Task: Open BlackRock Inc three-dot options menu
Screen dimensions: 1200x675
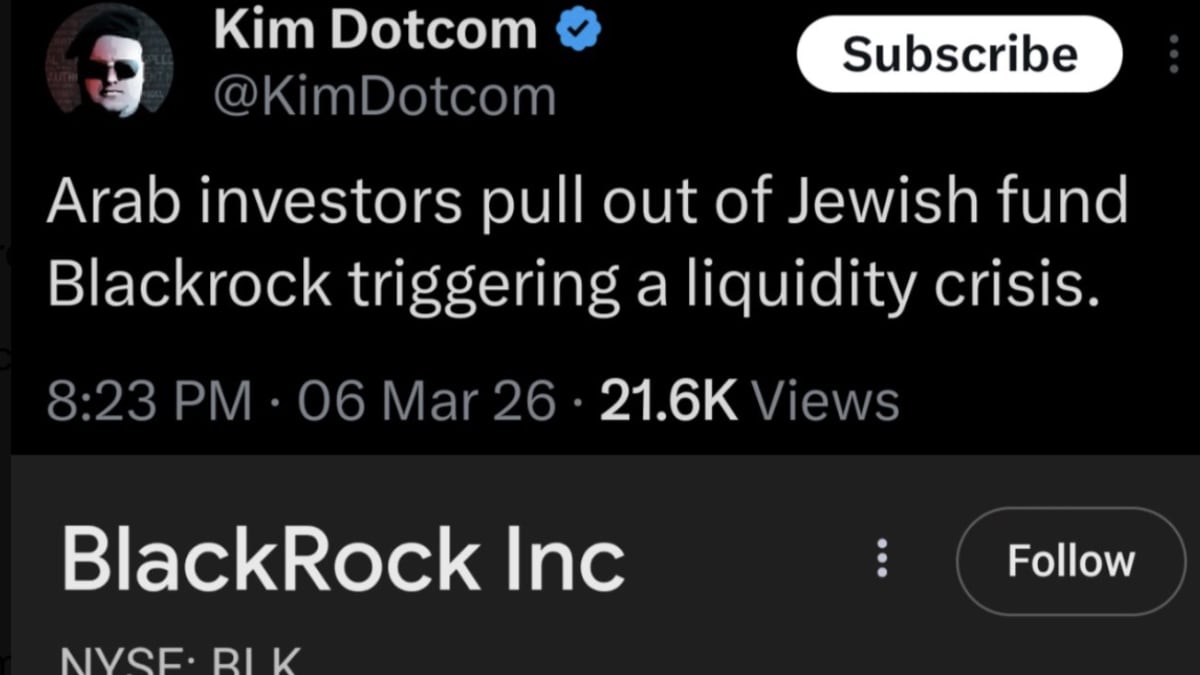Action: pos(881,560)
